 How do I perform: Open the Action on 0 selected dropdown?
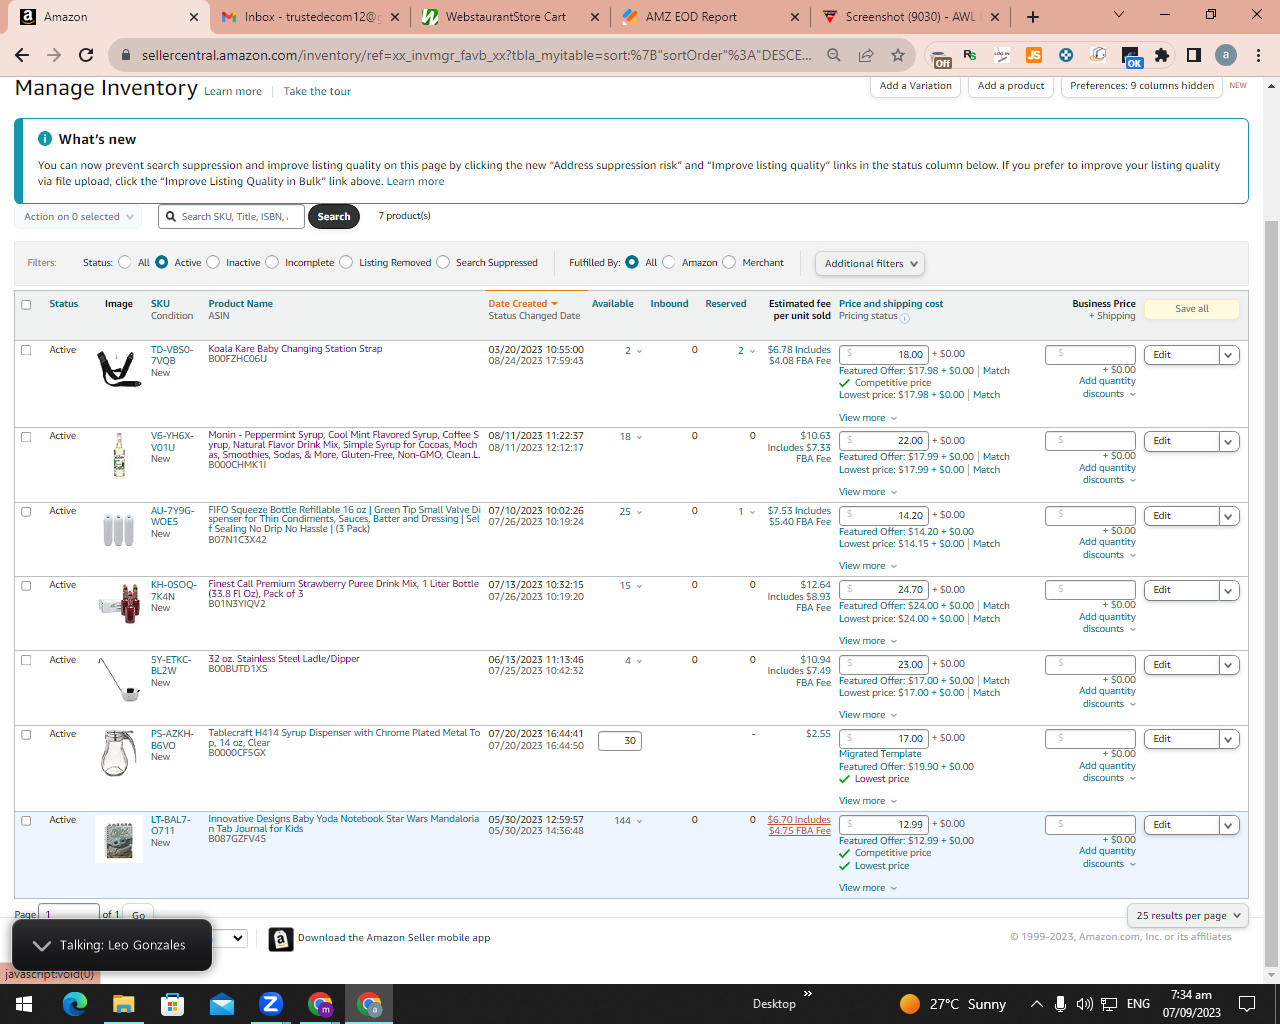tap(78, 216)
